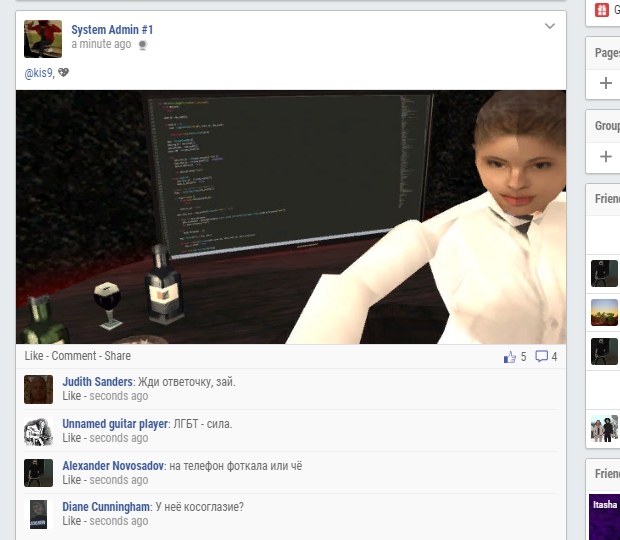
Task: Open Judith Sanders' avatar in comments
Action: pyautogui.click(x=38, y=389)
